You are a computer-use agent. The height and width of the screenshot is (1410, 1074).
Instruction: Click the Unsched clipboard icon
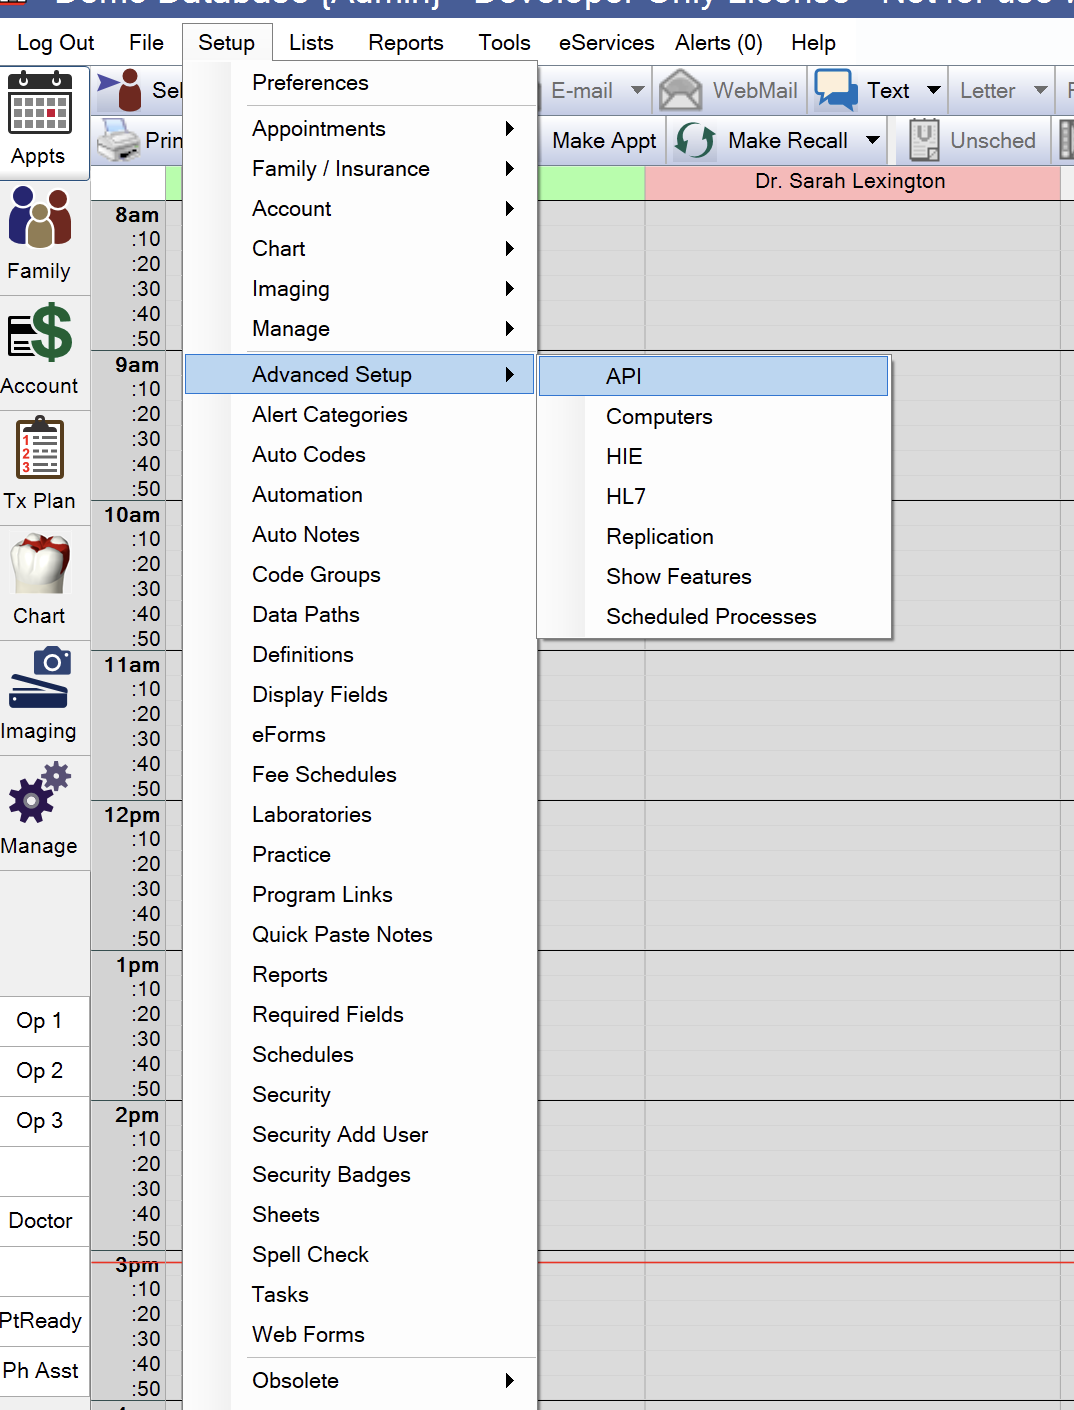tap(924, 140)
